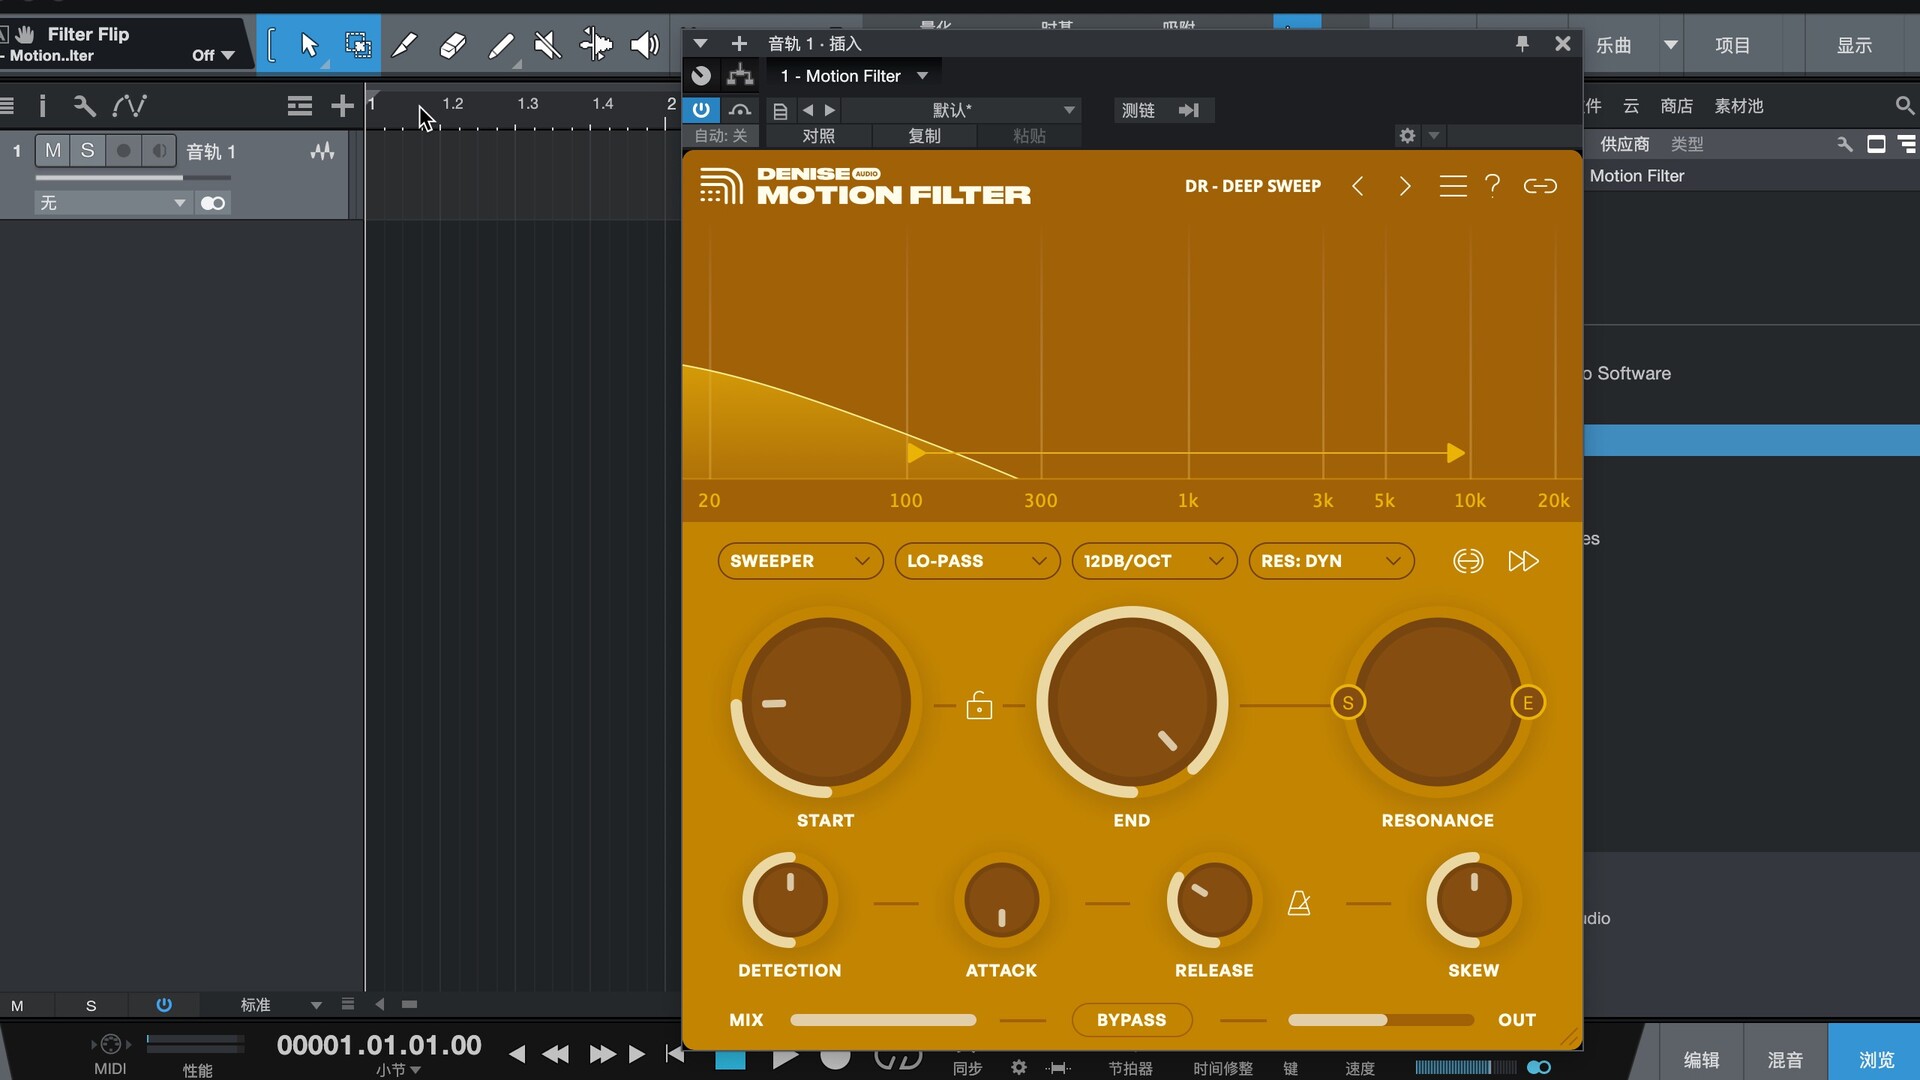
Task: Mute track 音轨 1
Action: pyautogui.click(x=53, y=151)
